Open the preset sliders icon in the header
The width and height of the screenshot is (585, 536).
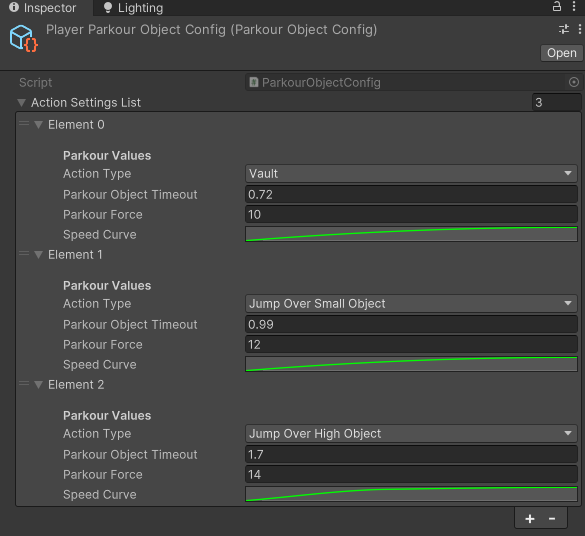coord(564,29)
